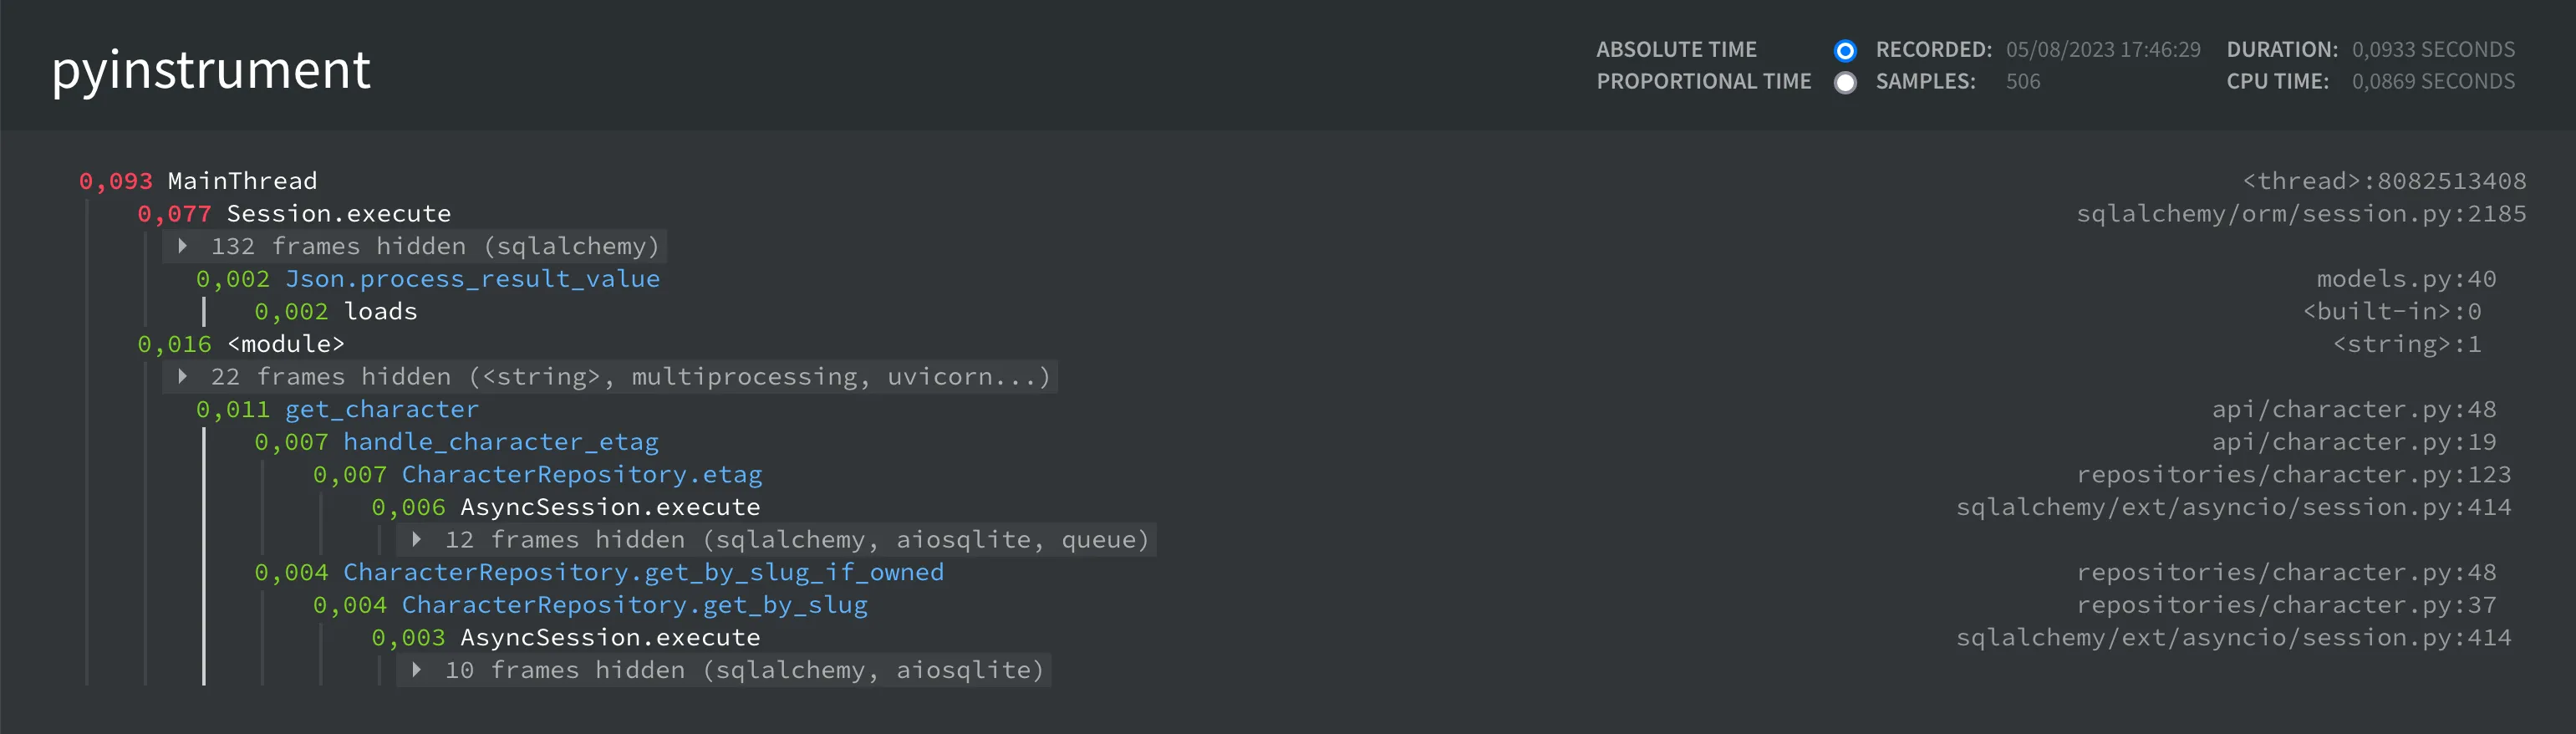Select the get_character frame
This screenshot has height=734, width=2576.
[x=382, y=409]
